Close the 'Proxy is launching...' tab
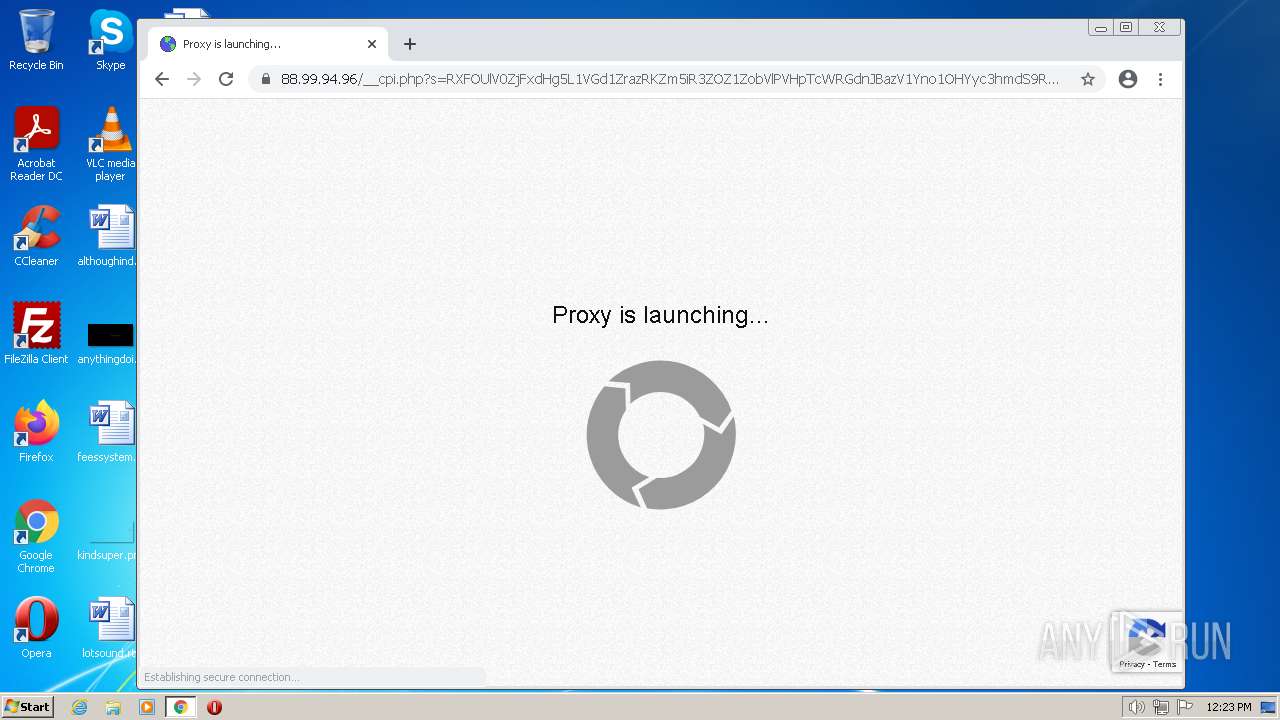 tap(372, 44)
